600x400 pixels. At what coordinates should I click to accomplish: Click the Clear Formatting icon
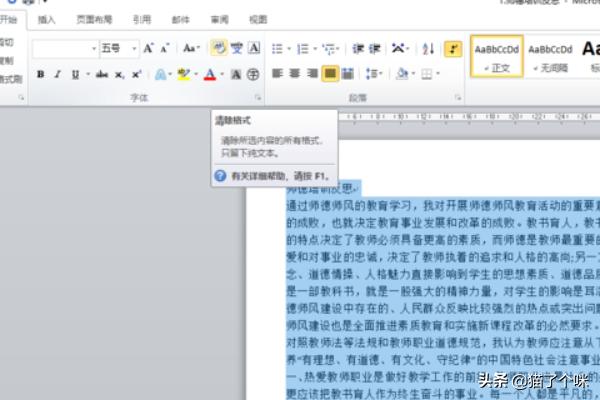(219, 49)
